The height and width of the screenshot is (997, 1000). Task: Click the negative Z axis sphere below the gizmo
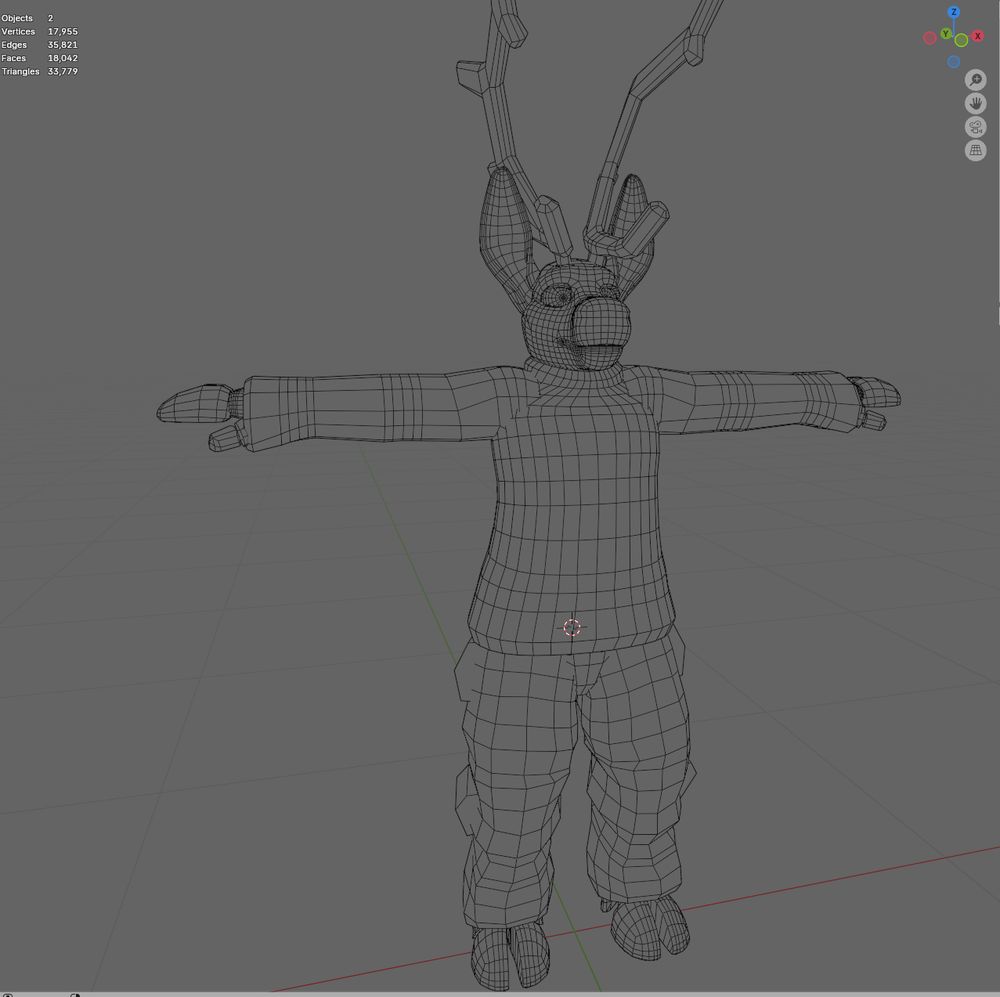953,60
